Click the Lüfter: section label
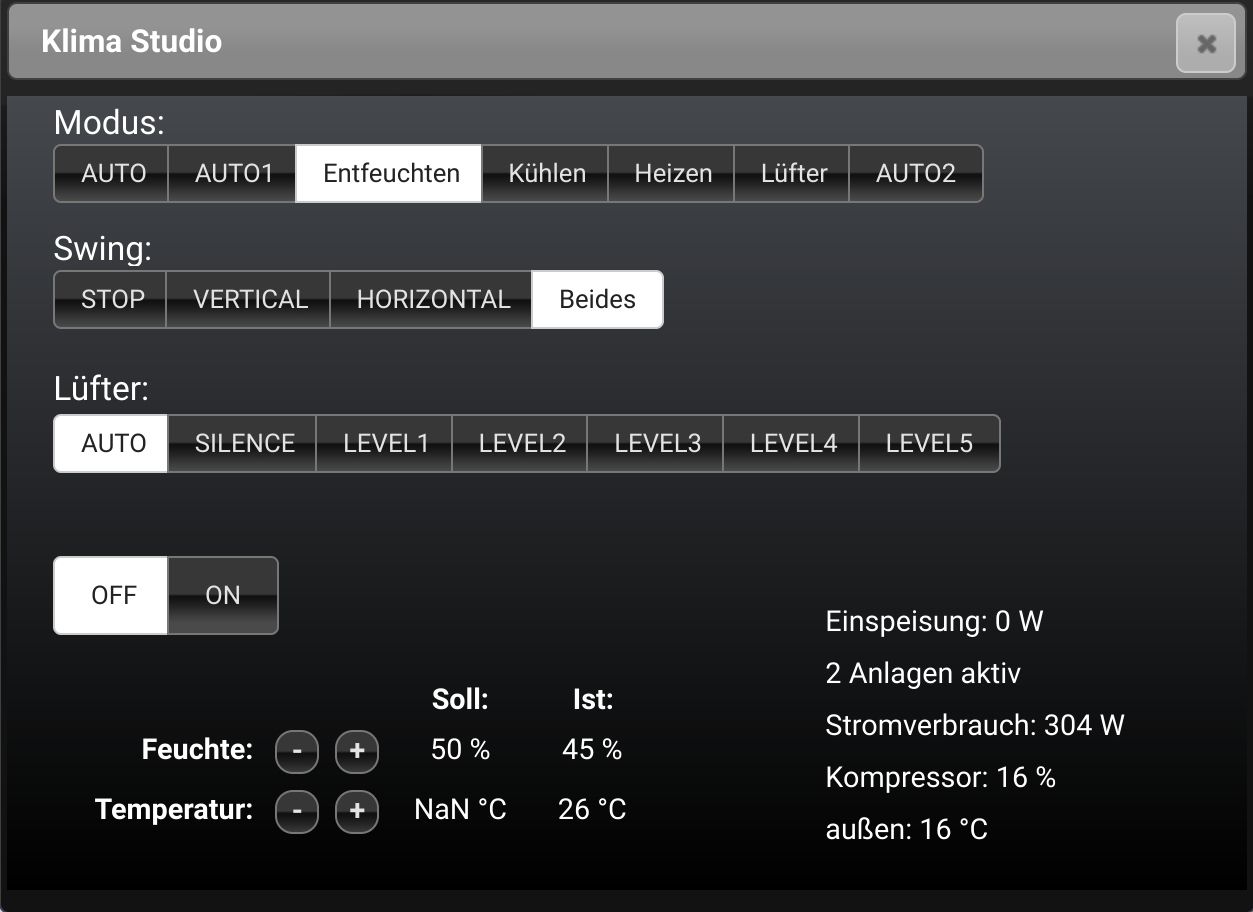1253x912 pixels. point(101,389)
